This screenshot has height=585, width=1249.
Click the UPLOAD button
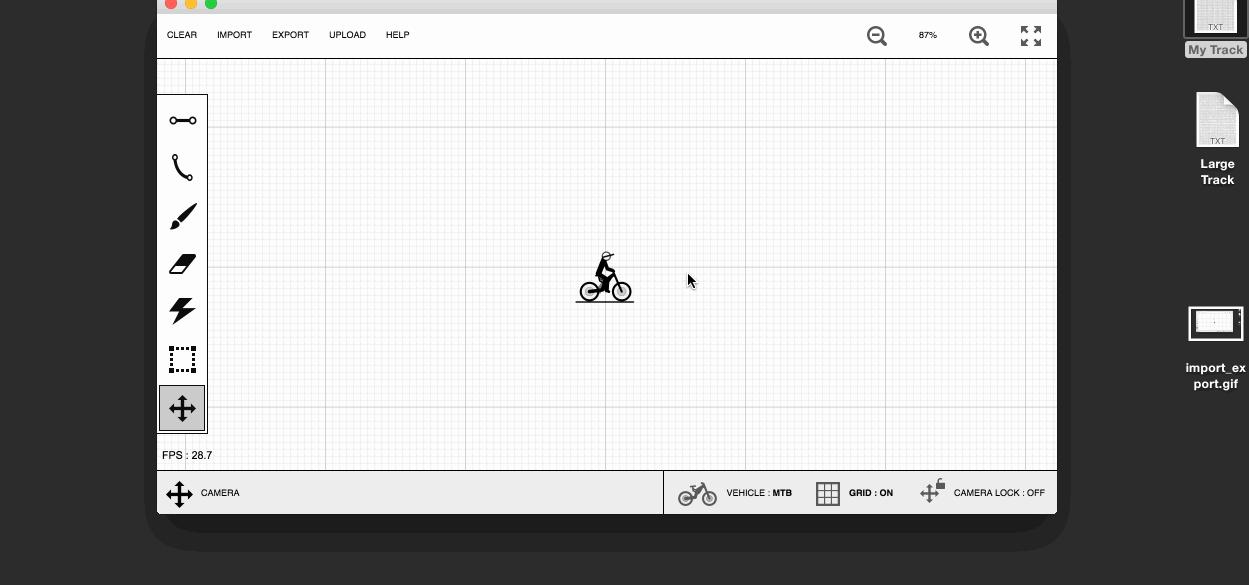coord(347,35)
